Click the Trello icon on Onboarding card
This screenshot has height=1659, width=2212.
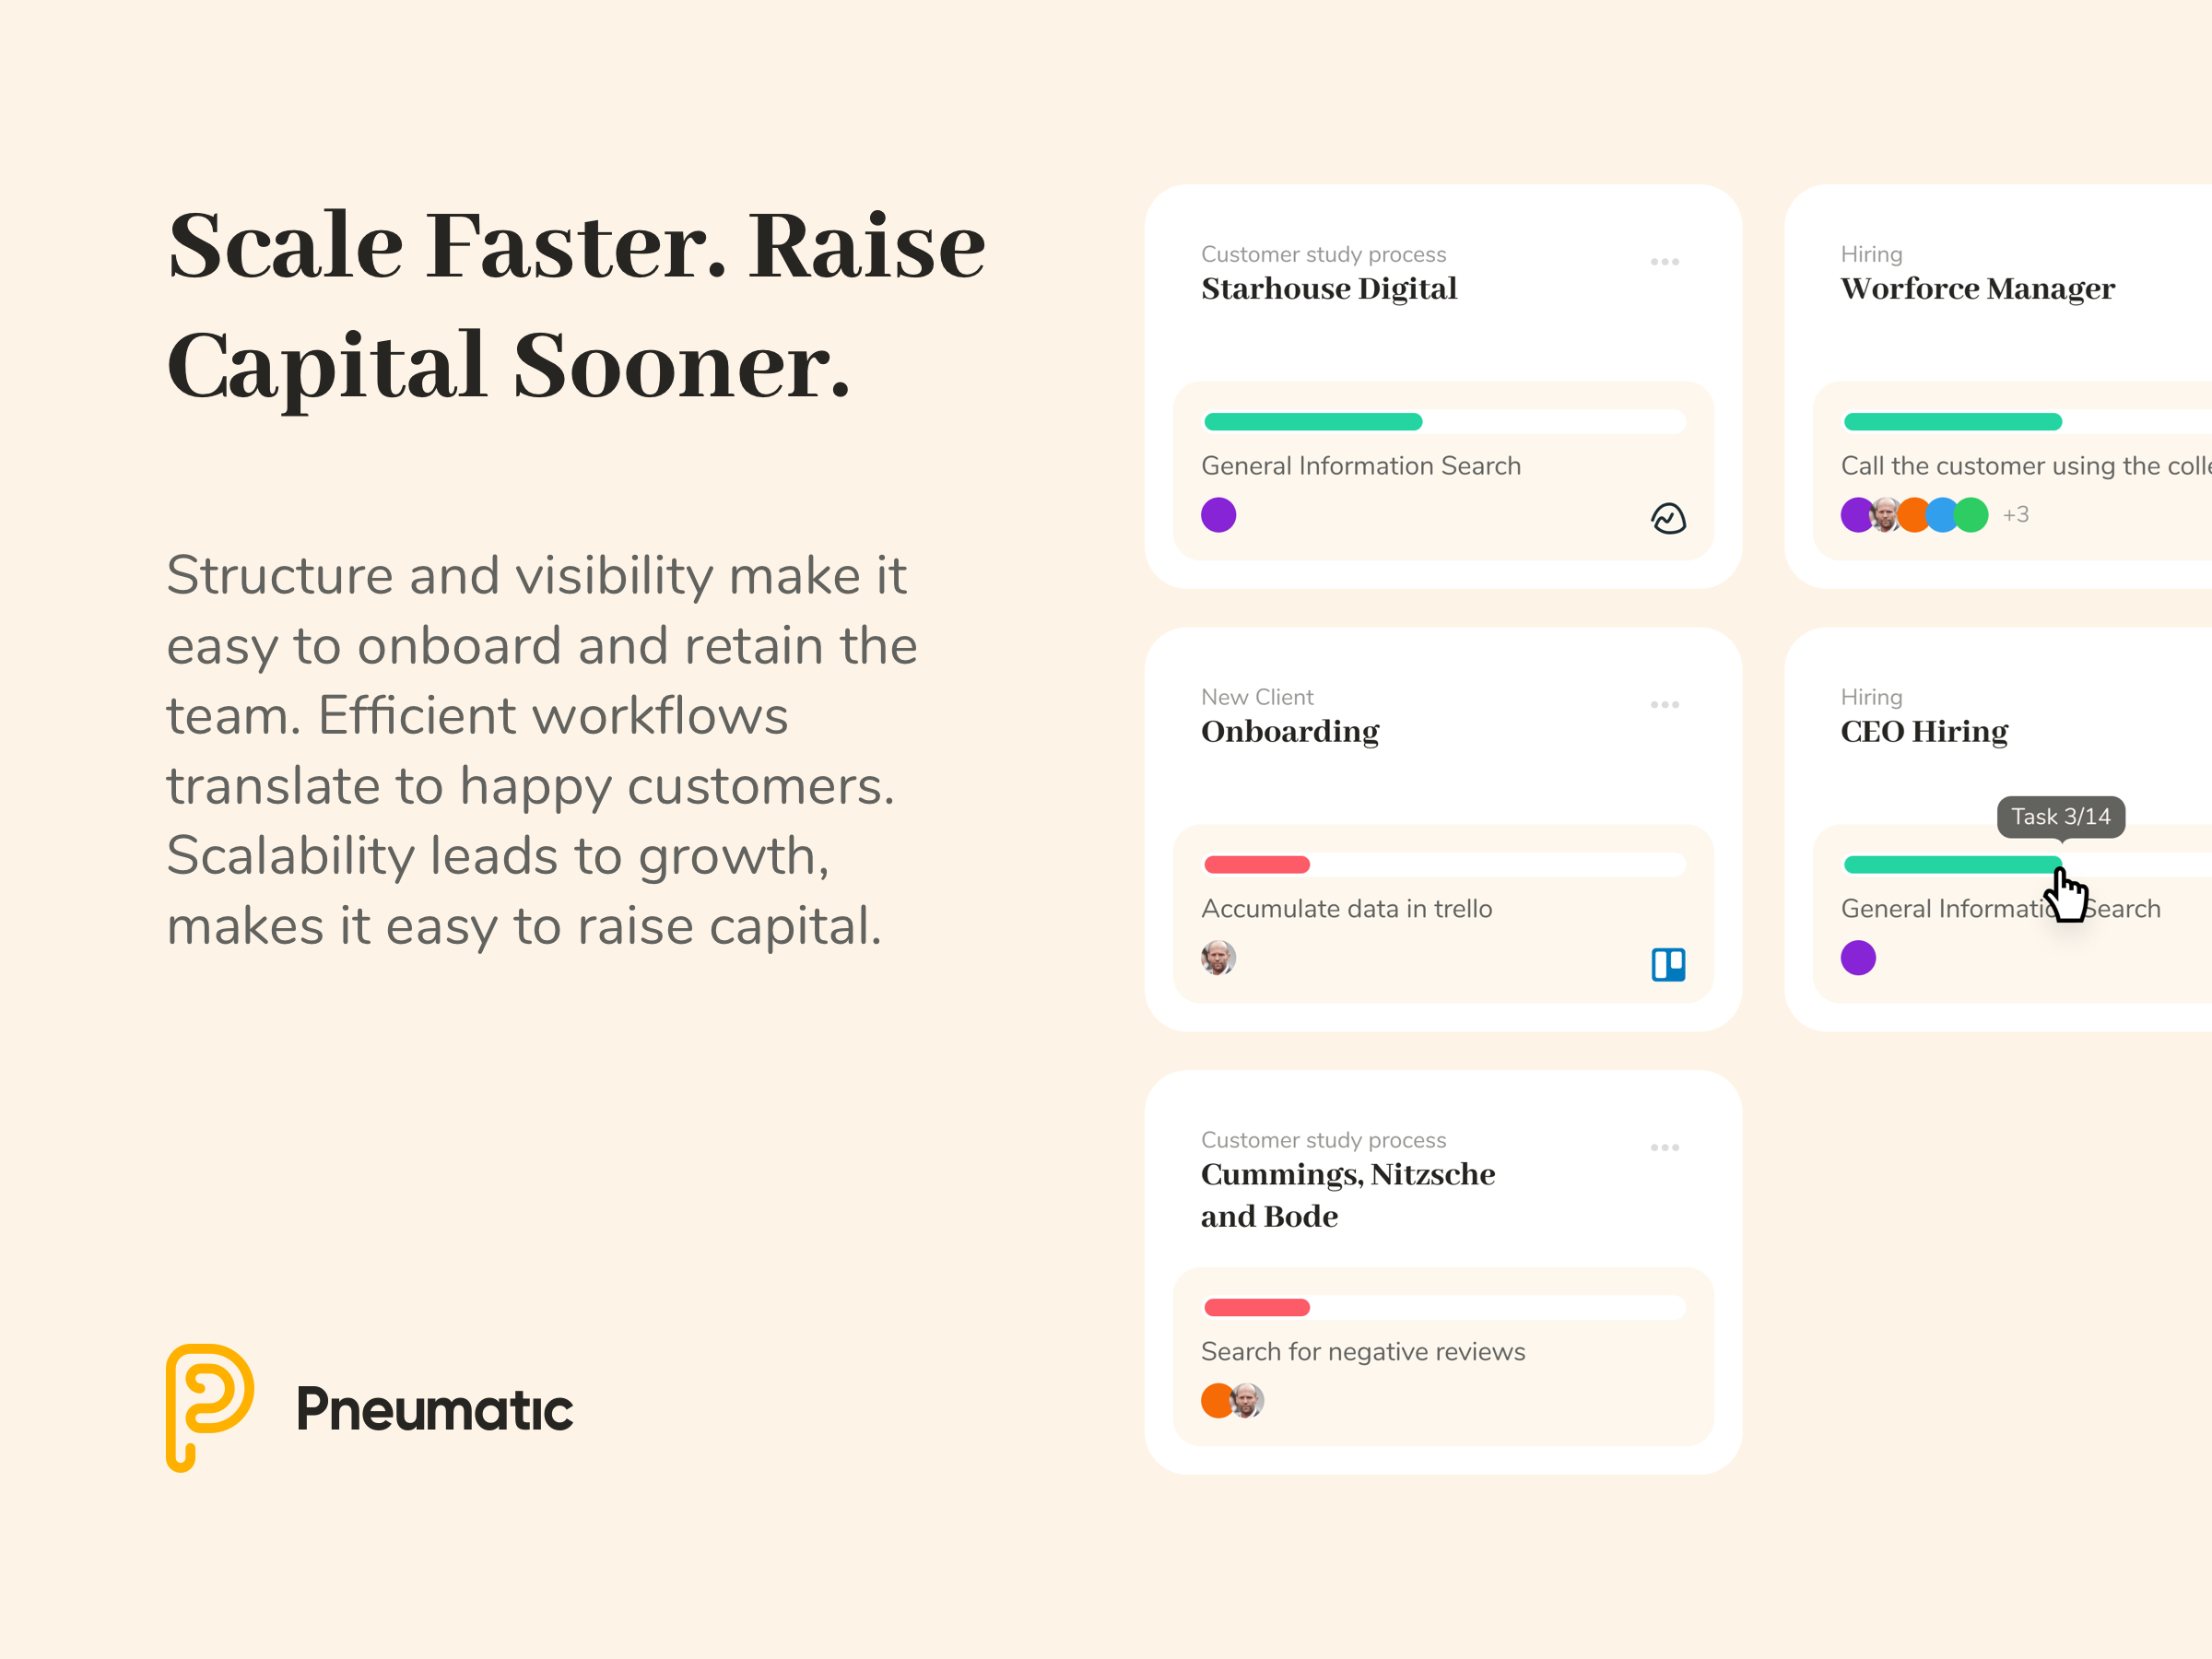click(1668, 964)
